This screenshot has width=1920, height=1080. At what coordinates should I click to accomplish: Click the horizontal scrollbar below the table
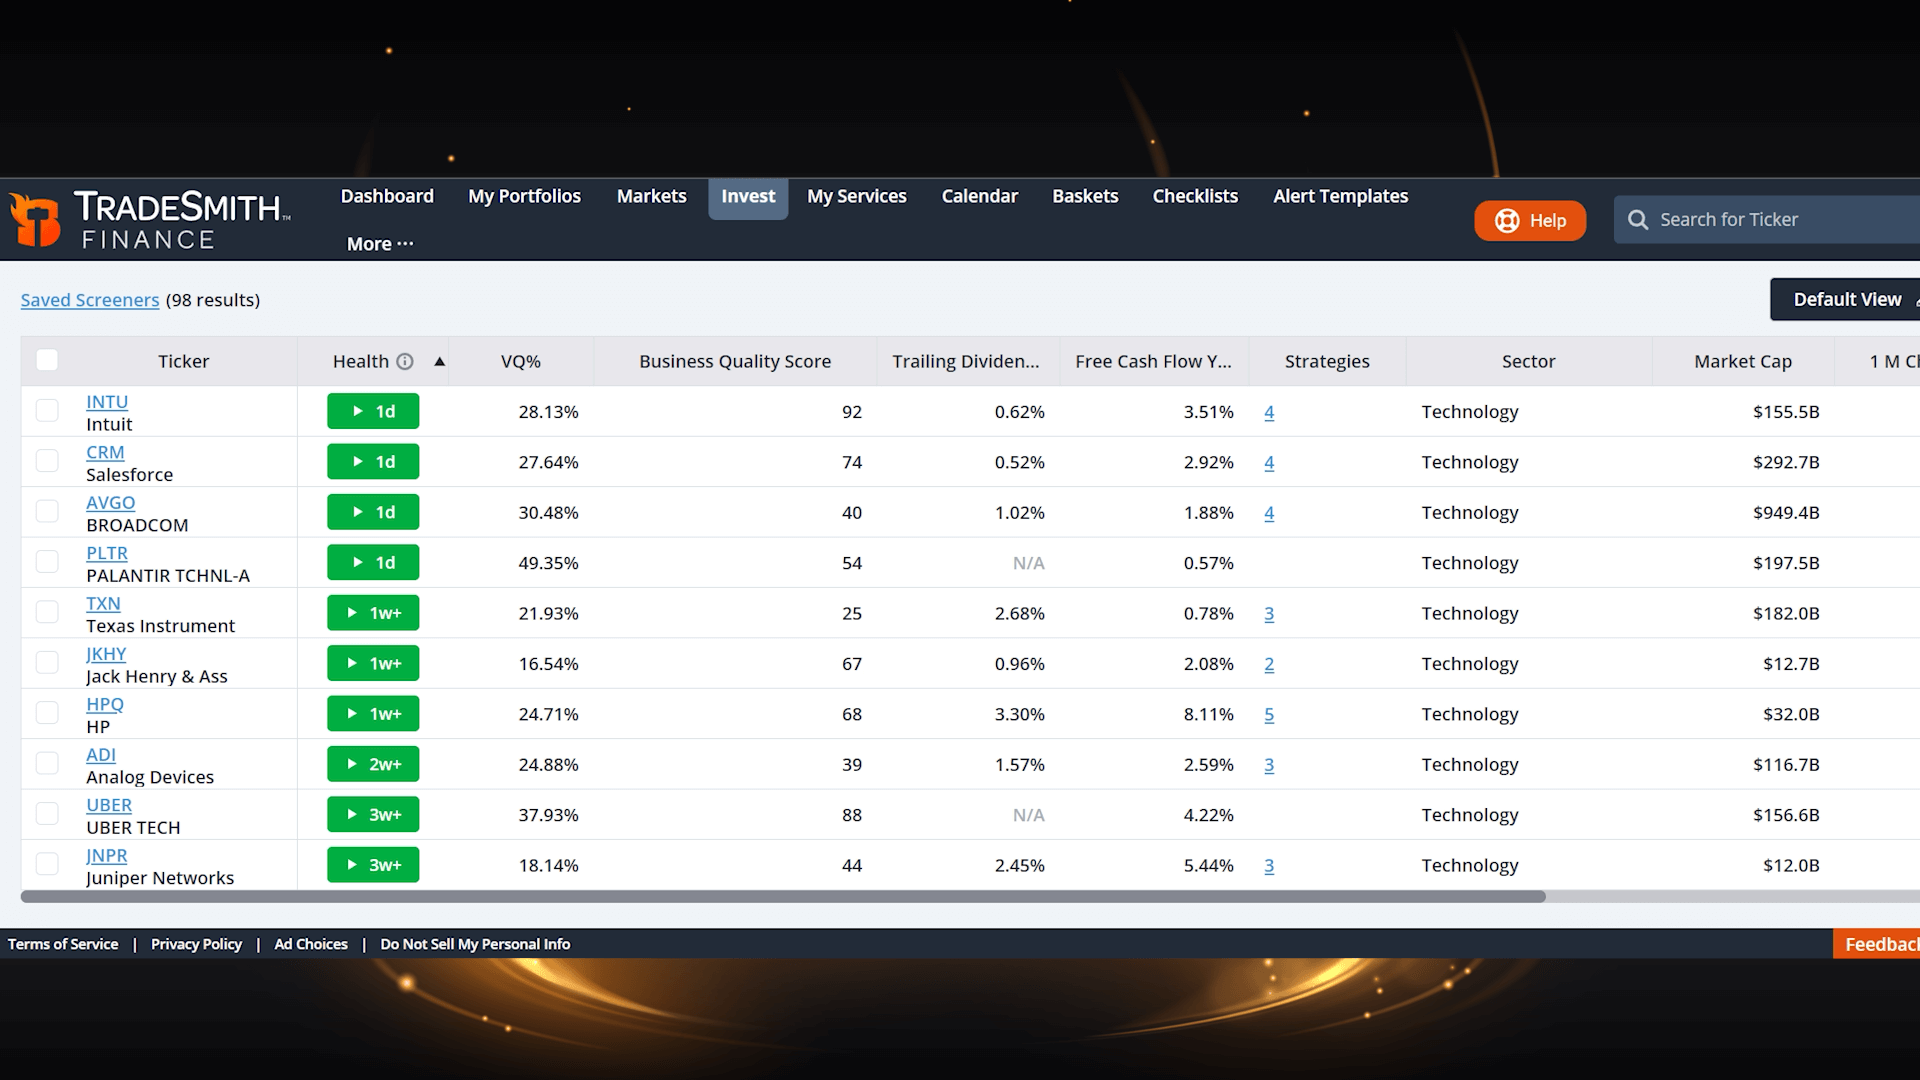coord(780,897)
